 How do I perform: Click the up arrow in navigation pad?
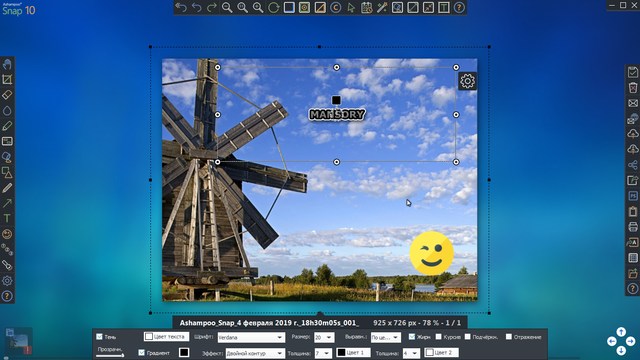(621, 332)
